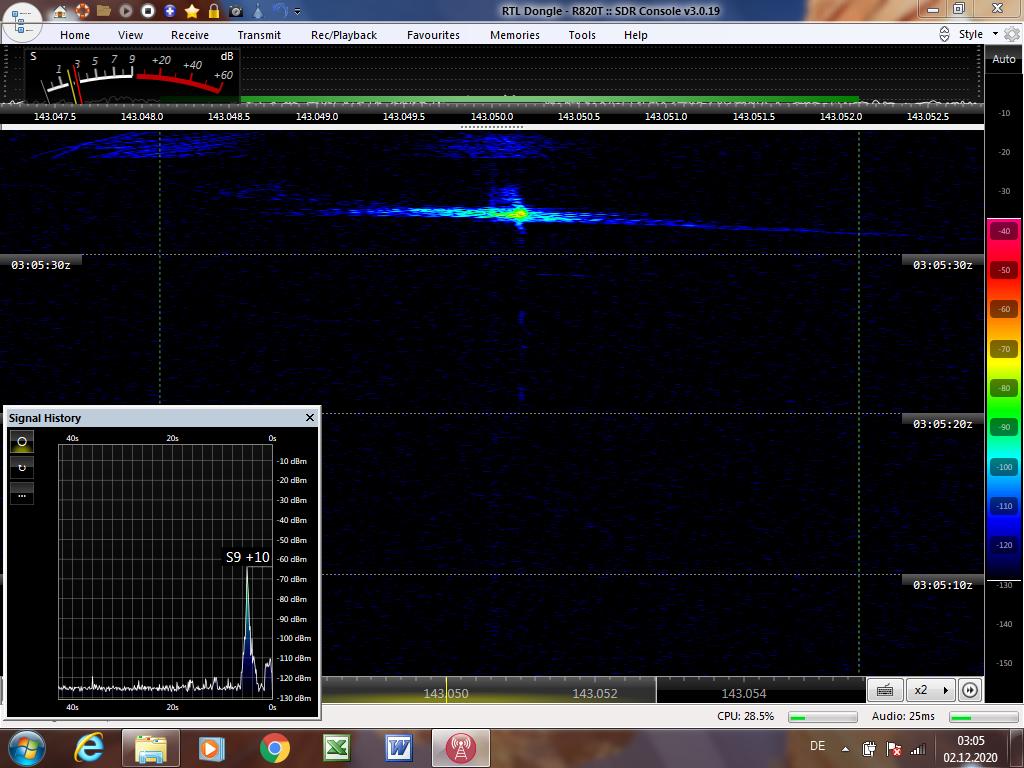This screenshot has width=1024, height=768.
Task: Click 143.052.0 on the frequency scale
Action: [840, 116]
